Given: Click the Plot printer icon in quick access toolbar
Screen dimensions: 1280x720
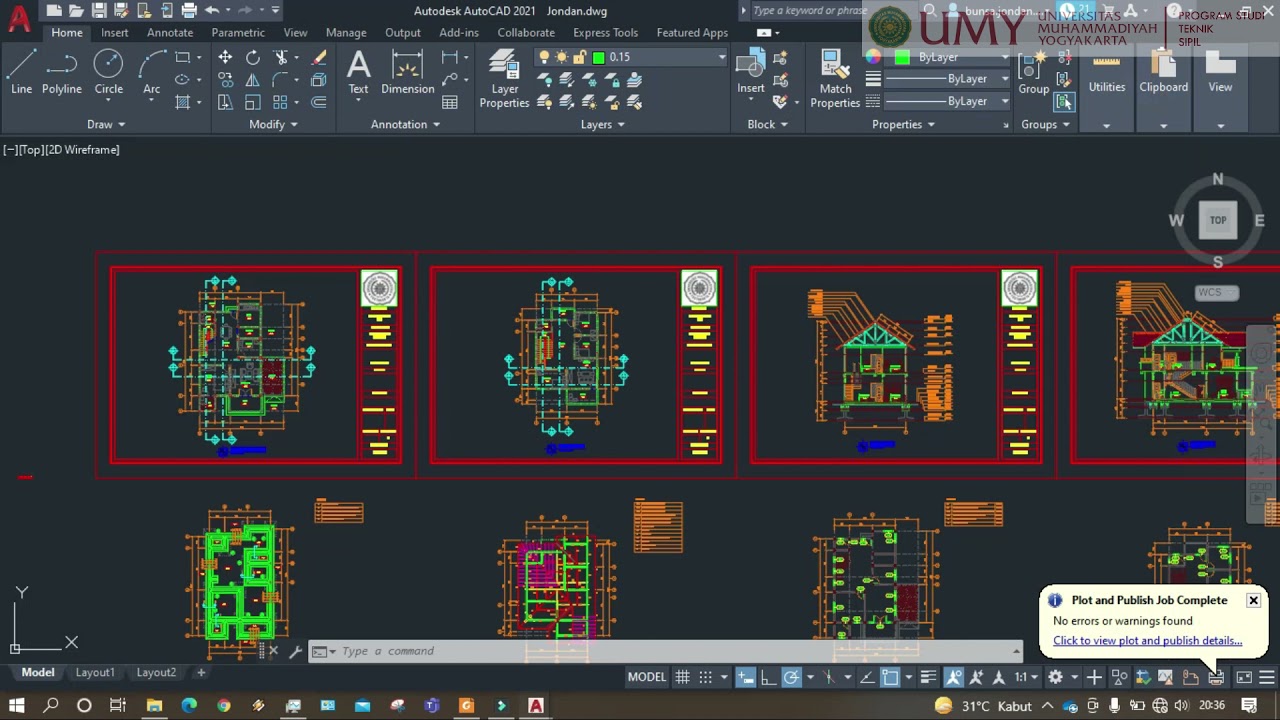Looking at the screenshot, I should point(189,10).
